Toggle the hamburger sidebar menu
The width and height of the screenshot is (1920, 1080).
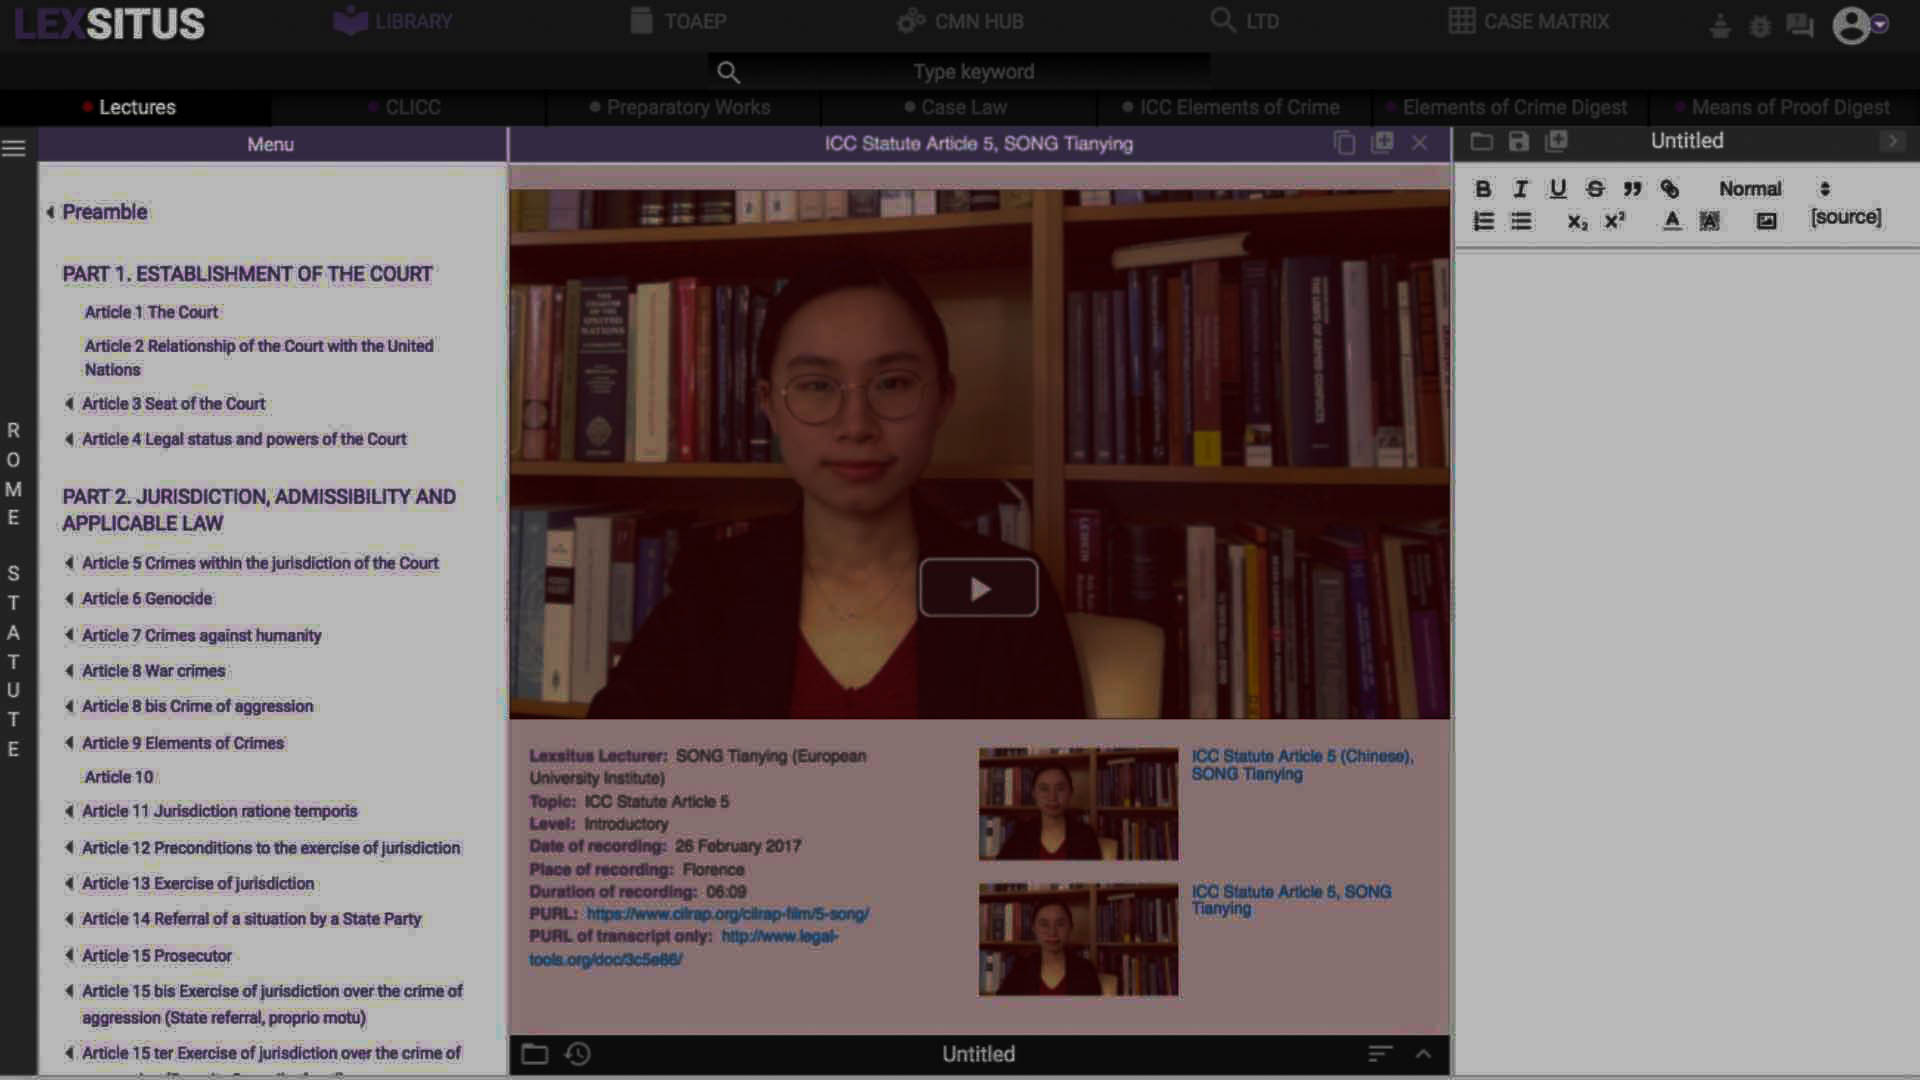click(14, 148)
